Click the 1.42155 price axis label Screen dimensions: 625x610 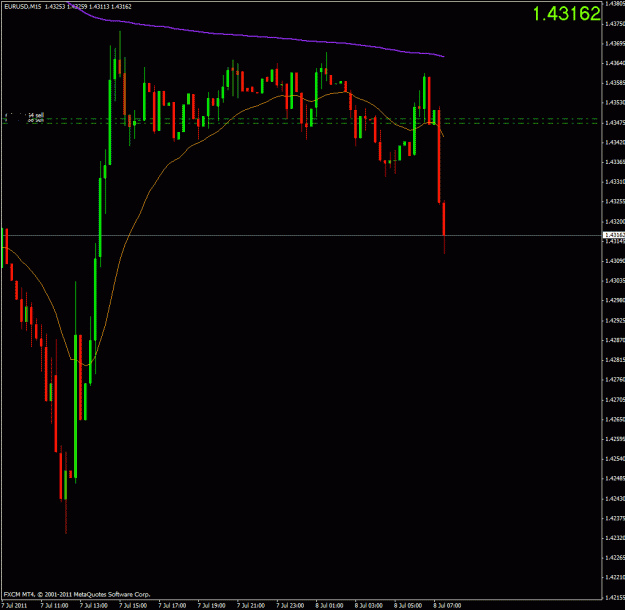click(x=615, y=597)
